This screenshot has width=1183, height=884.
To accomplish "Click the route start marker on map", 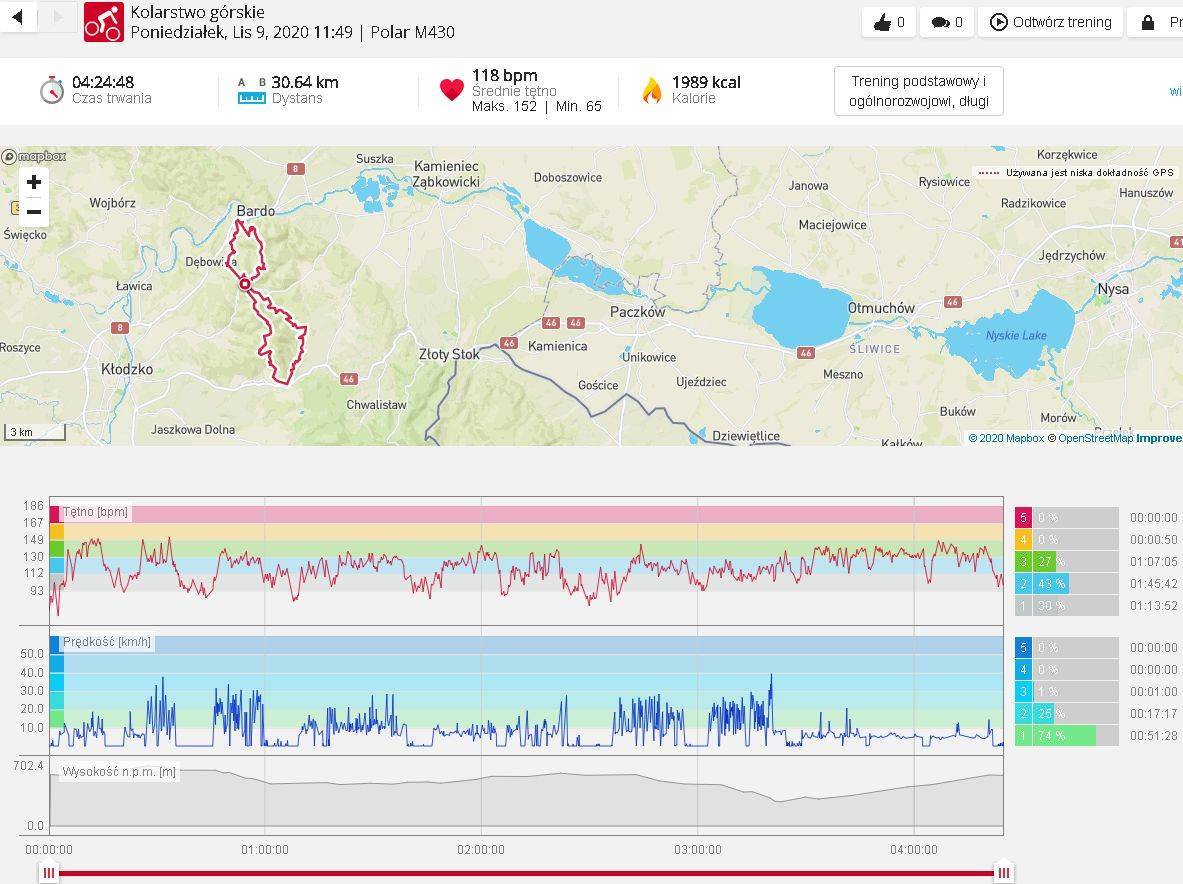I will click(245, 285).
